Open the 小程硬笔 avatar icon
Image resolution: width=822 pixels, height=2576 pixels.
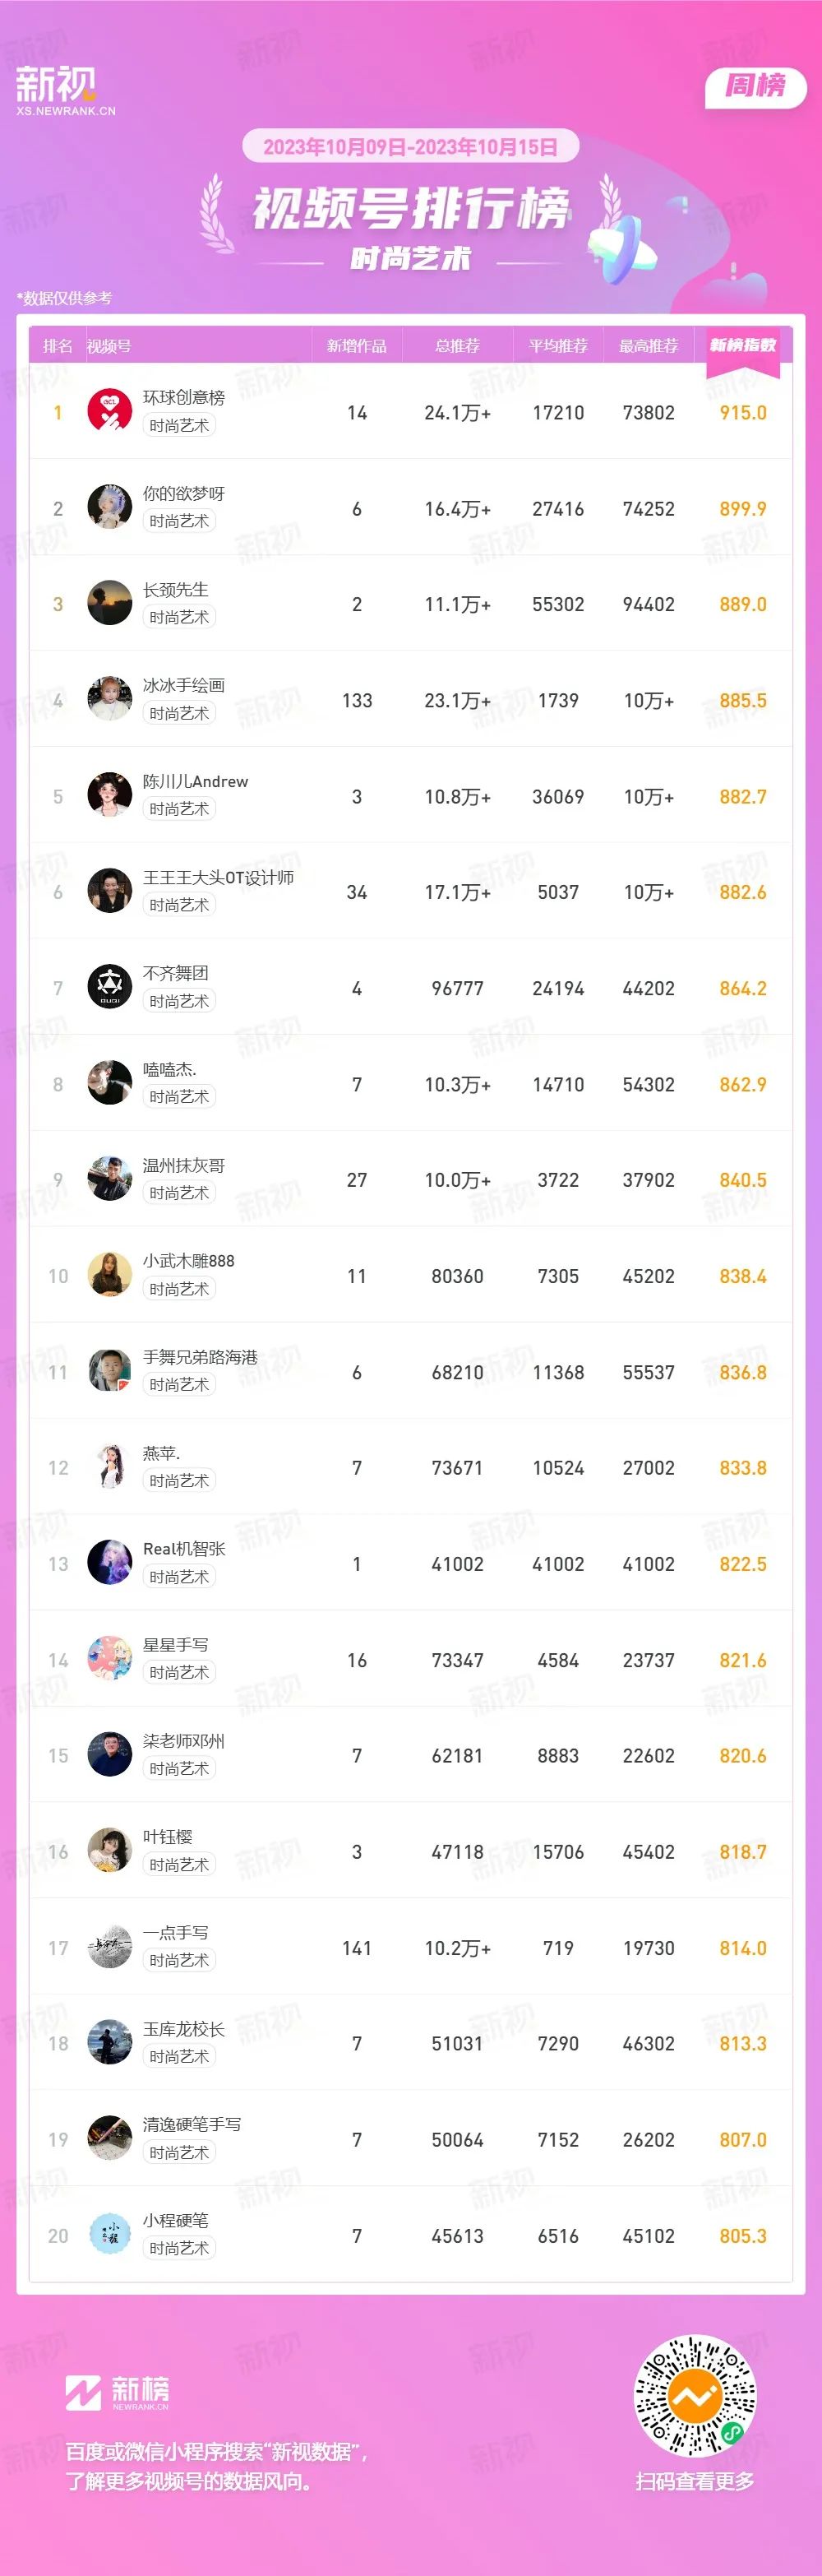click(x=110, y=2236)
